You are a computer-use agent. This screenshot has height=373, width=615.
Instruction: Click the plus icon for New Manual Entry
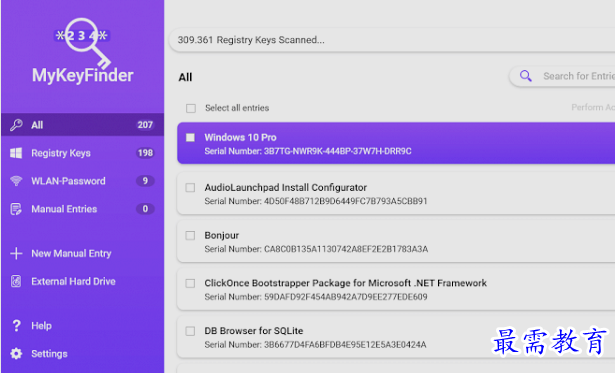coord(16,253)
